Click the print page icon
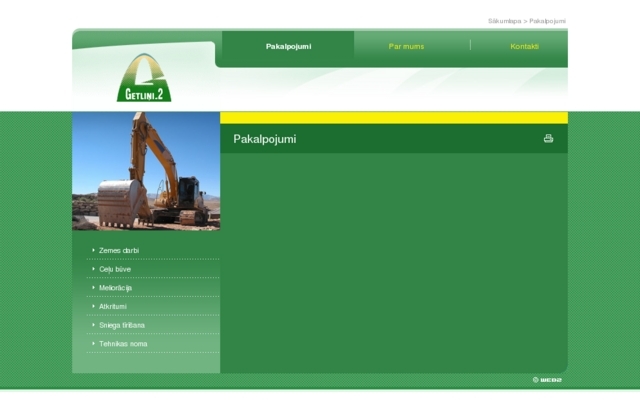Viewport: 640px width, 401px height. click(548, 138)
